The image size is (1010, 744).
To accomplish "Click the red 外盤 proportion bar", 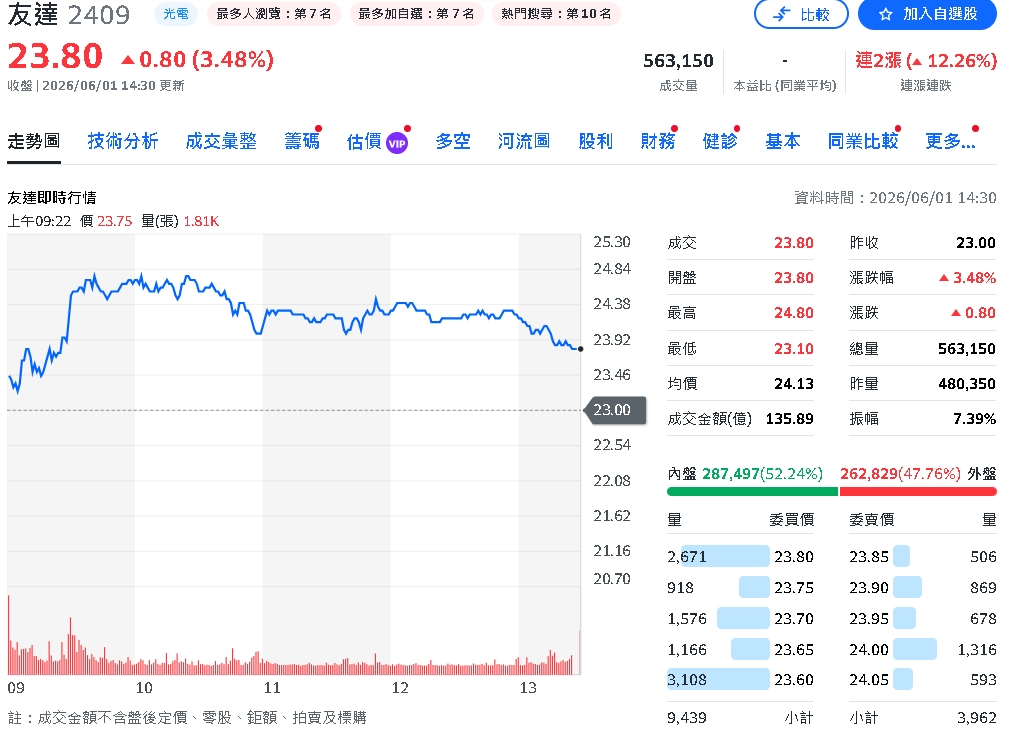I will click(918, 492).
